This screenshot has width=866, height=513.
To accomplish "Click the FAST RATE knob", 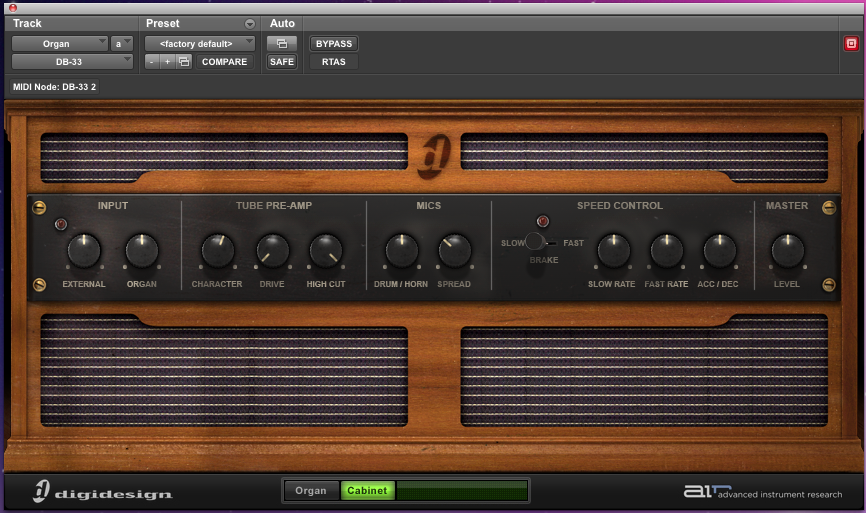I will tap(667, 251).
